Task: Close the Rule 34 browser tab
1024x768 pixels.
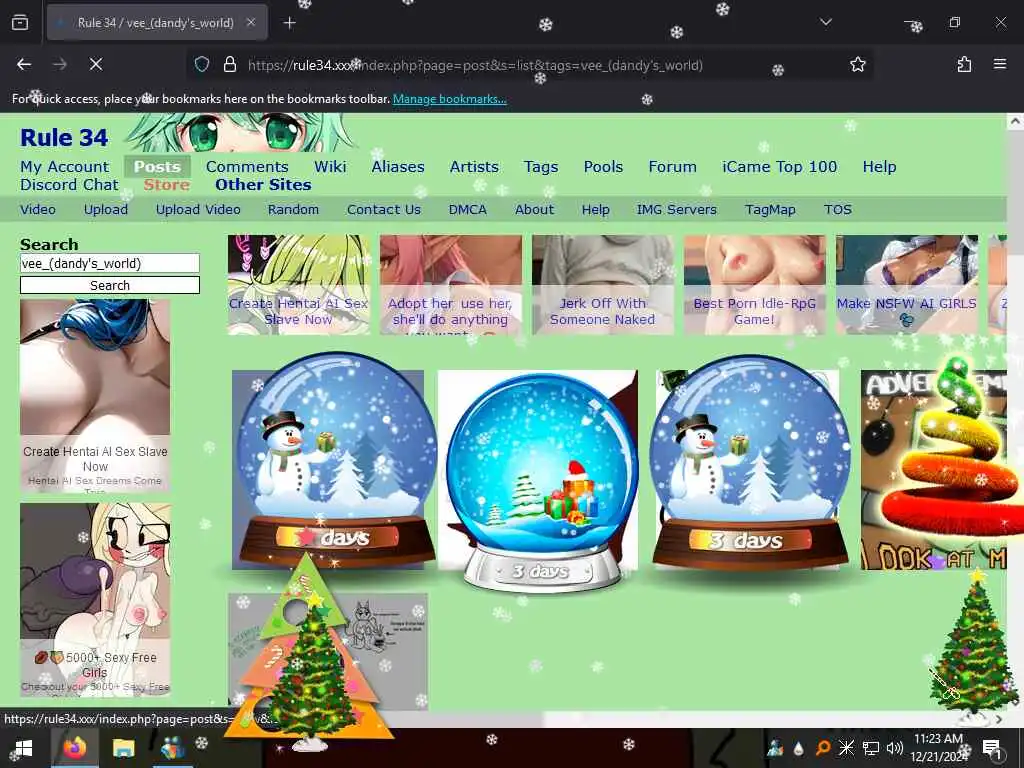Action: [251, 23]
